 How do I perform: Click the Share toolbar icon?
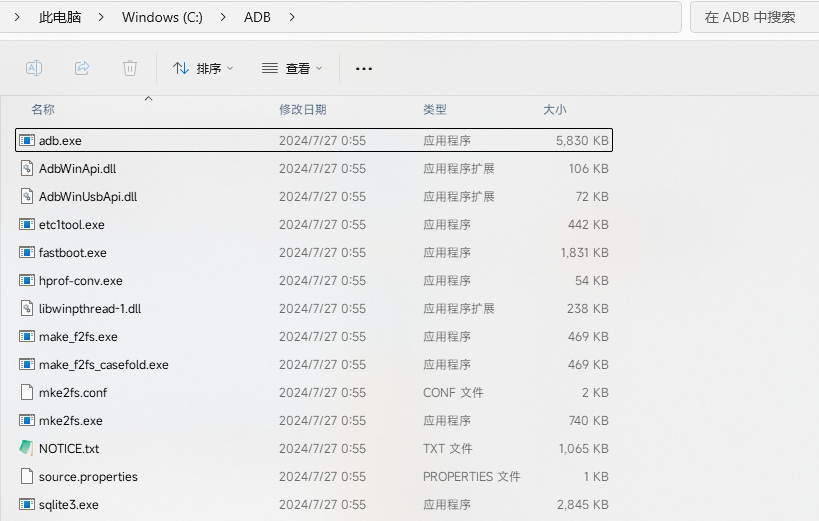(x=82, y=68)
